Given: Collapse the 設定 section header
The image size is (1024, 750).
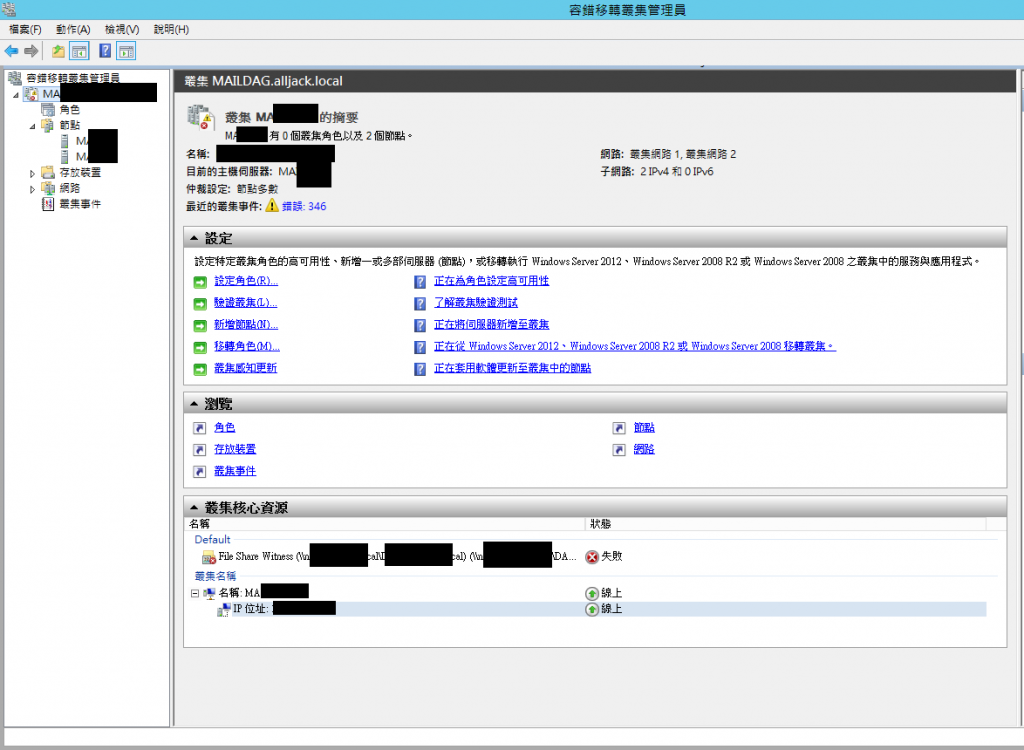Looking at the screenshot, I should [194, 238].
